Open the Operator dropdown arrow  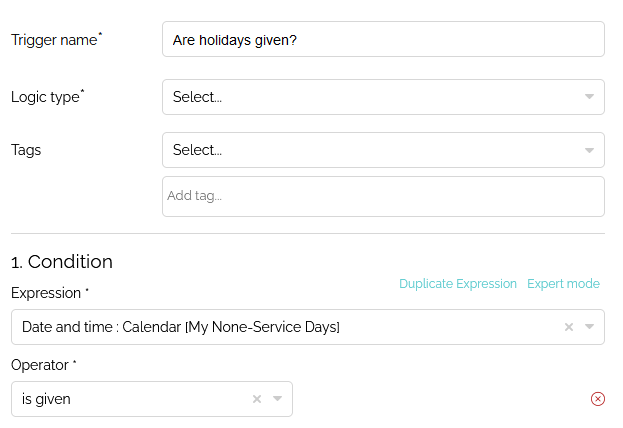(277, 399)
